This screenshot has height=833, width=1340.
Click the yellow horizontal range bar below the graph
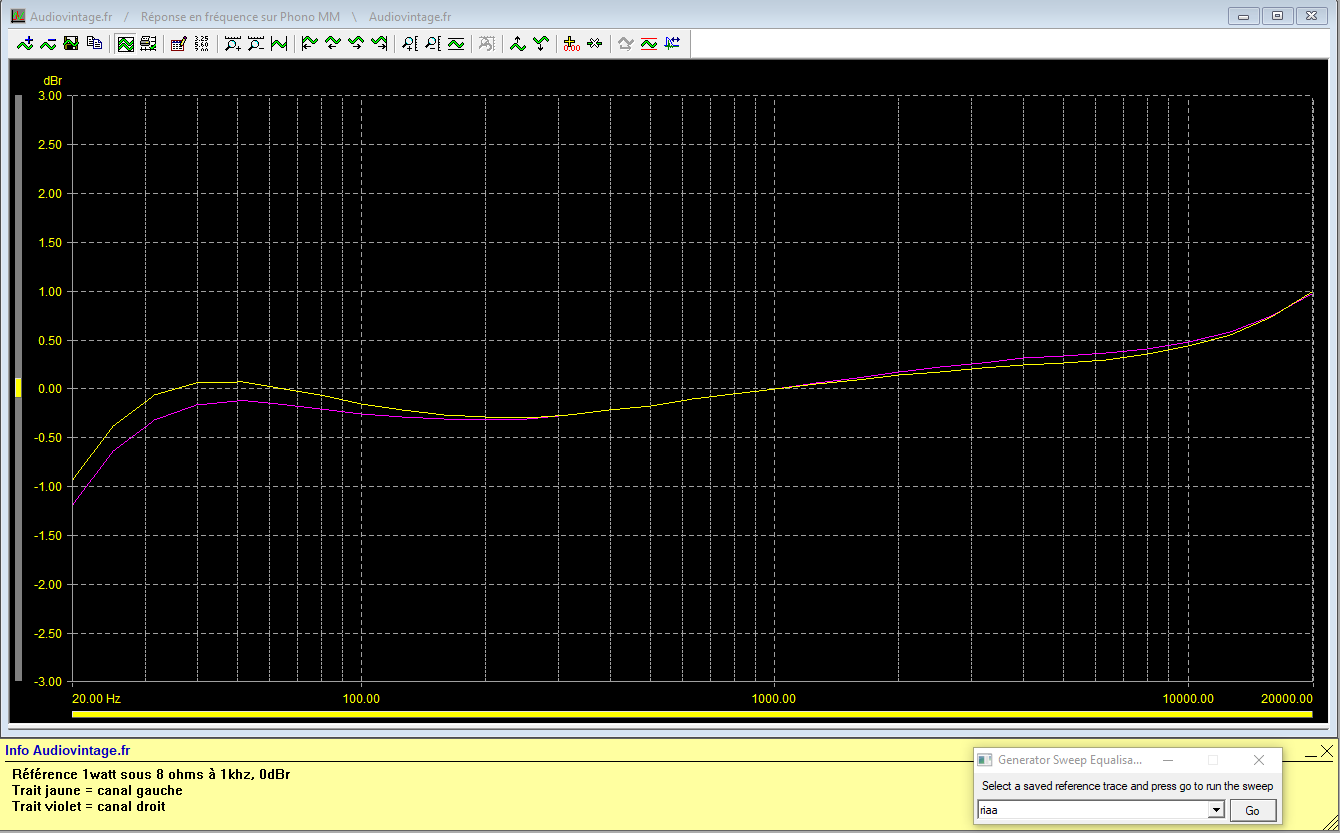point(692,714)
